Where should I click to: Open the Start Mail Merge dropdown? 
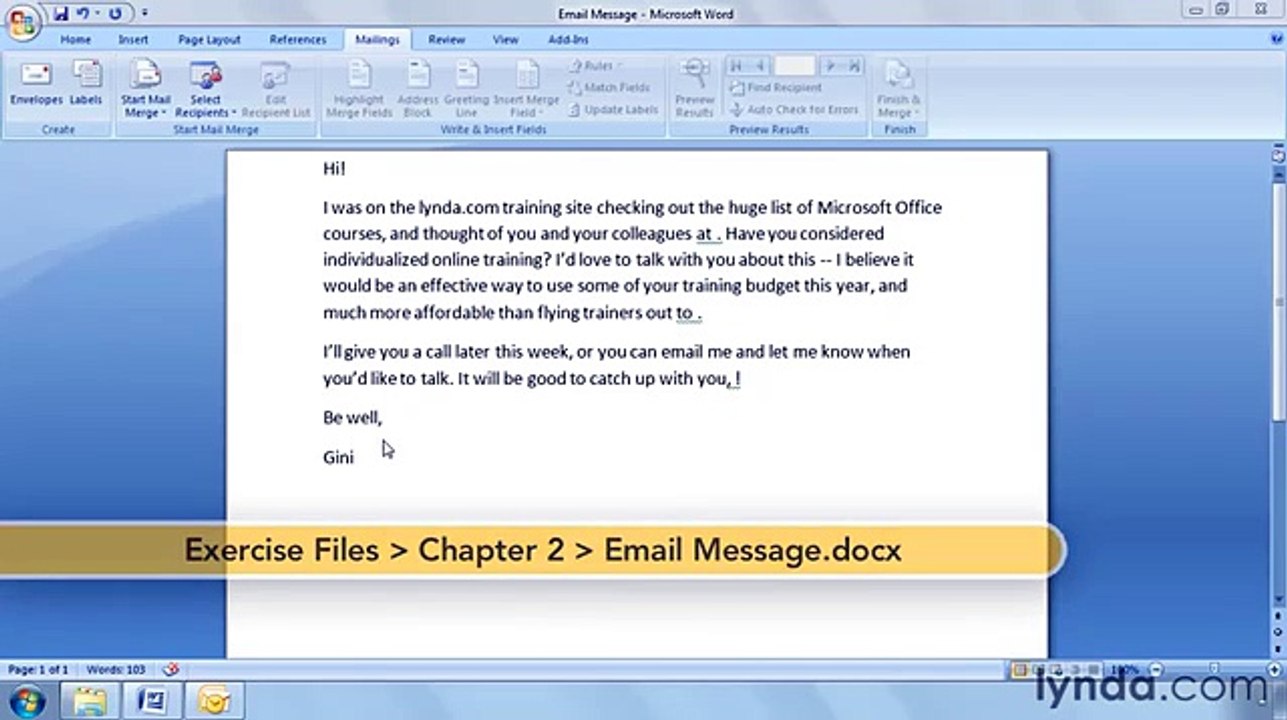pos(146,90)
